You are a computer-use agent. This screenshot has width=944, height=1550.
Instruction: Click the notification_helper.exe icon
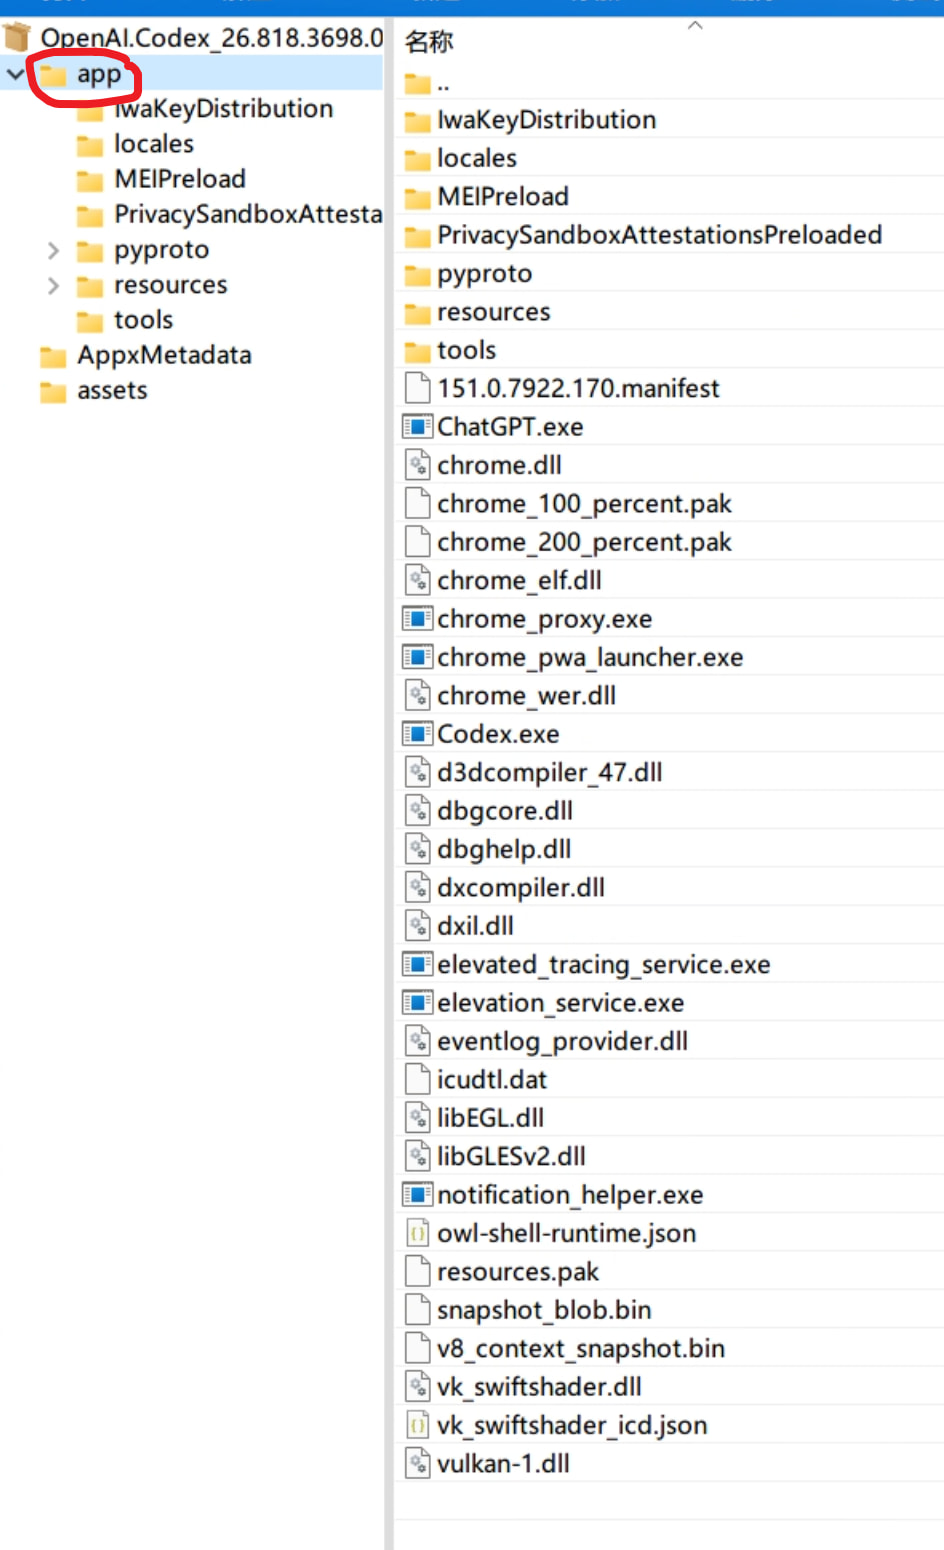tap(417, 1194)
